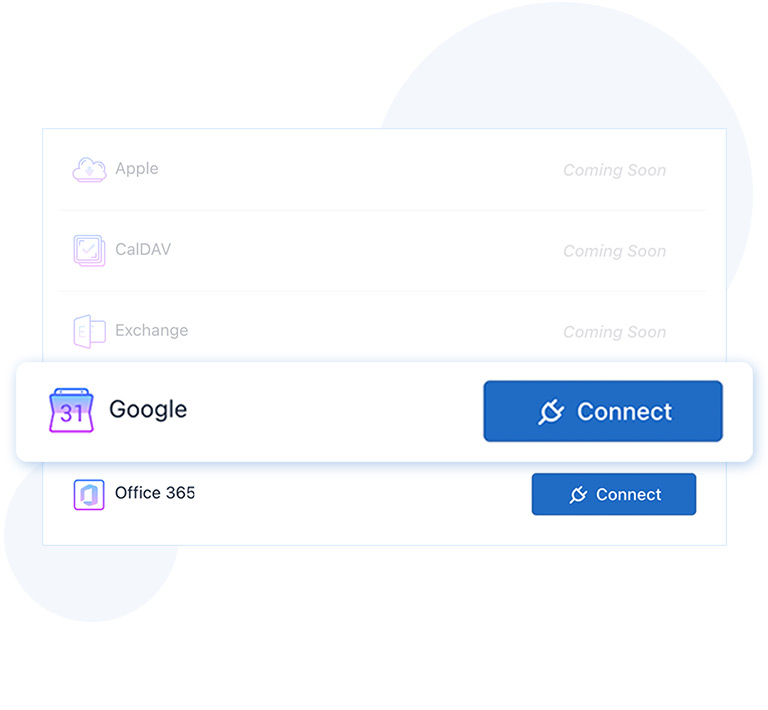The width and height of the screenshot is (768, 710).
Task: Select the CalDAV label
Action: [x=143, y=249]
